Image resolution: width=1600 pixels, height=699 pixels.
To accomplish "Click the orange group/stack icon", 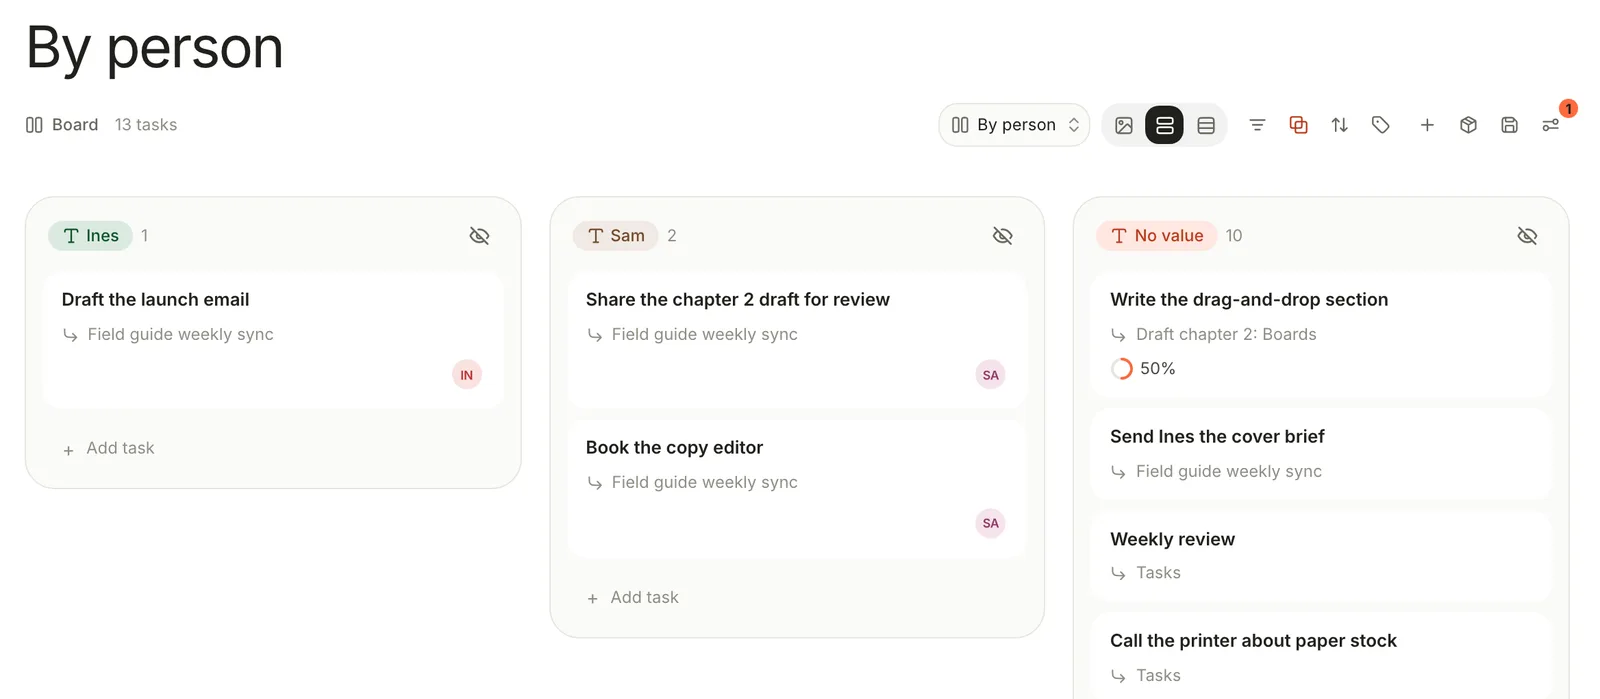I will pyautogui.click(x=1298, y=125).
